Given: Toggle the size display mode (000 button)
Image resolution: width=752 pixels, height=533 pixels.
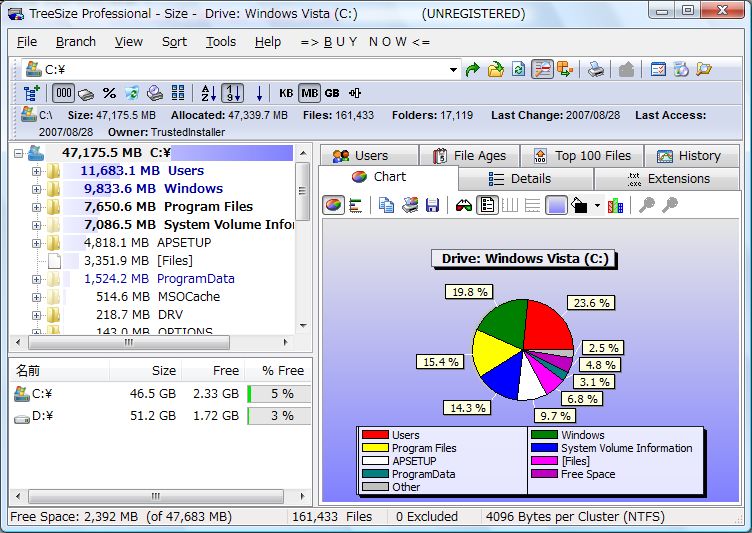Looking at the screenshot, I should pyautogui.click(x=63, y=93).
